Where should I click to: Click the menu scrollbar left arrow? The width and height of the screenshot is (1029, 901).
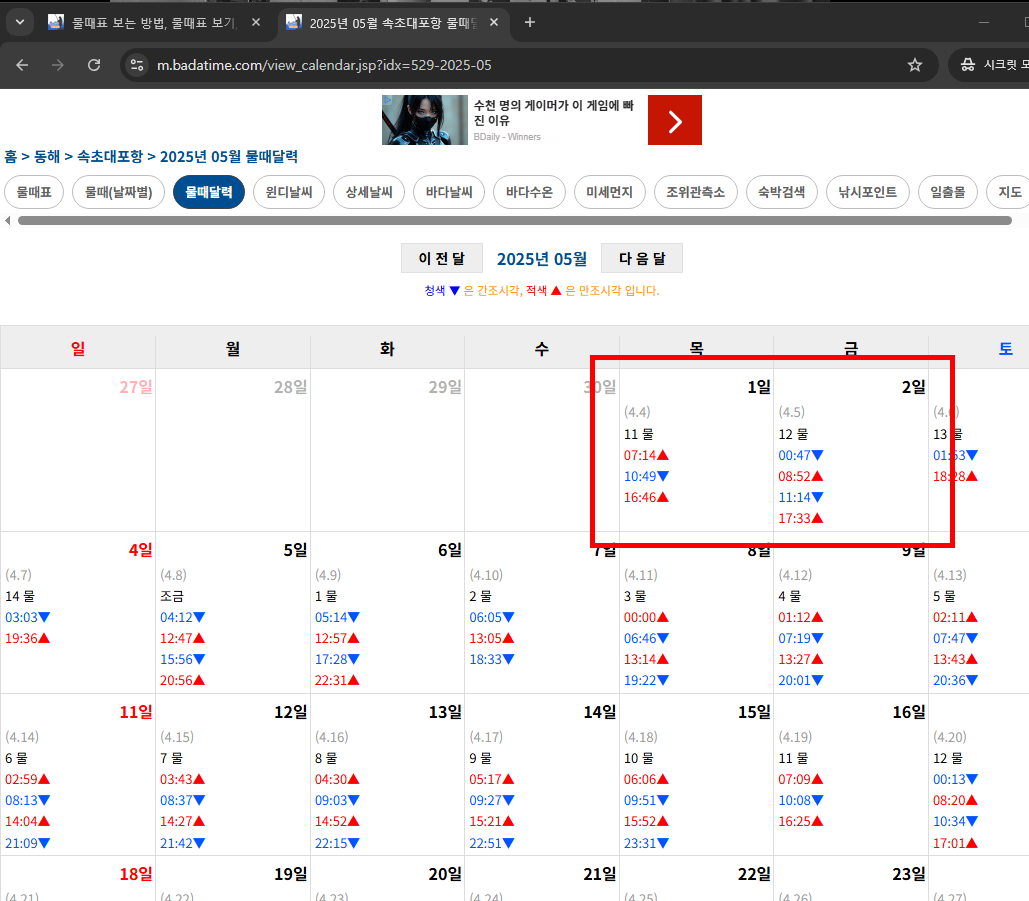click(x=8, y=220)
